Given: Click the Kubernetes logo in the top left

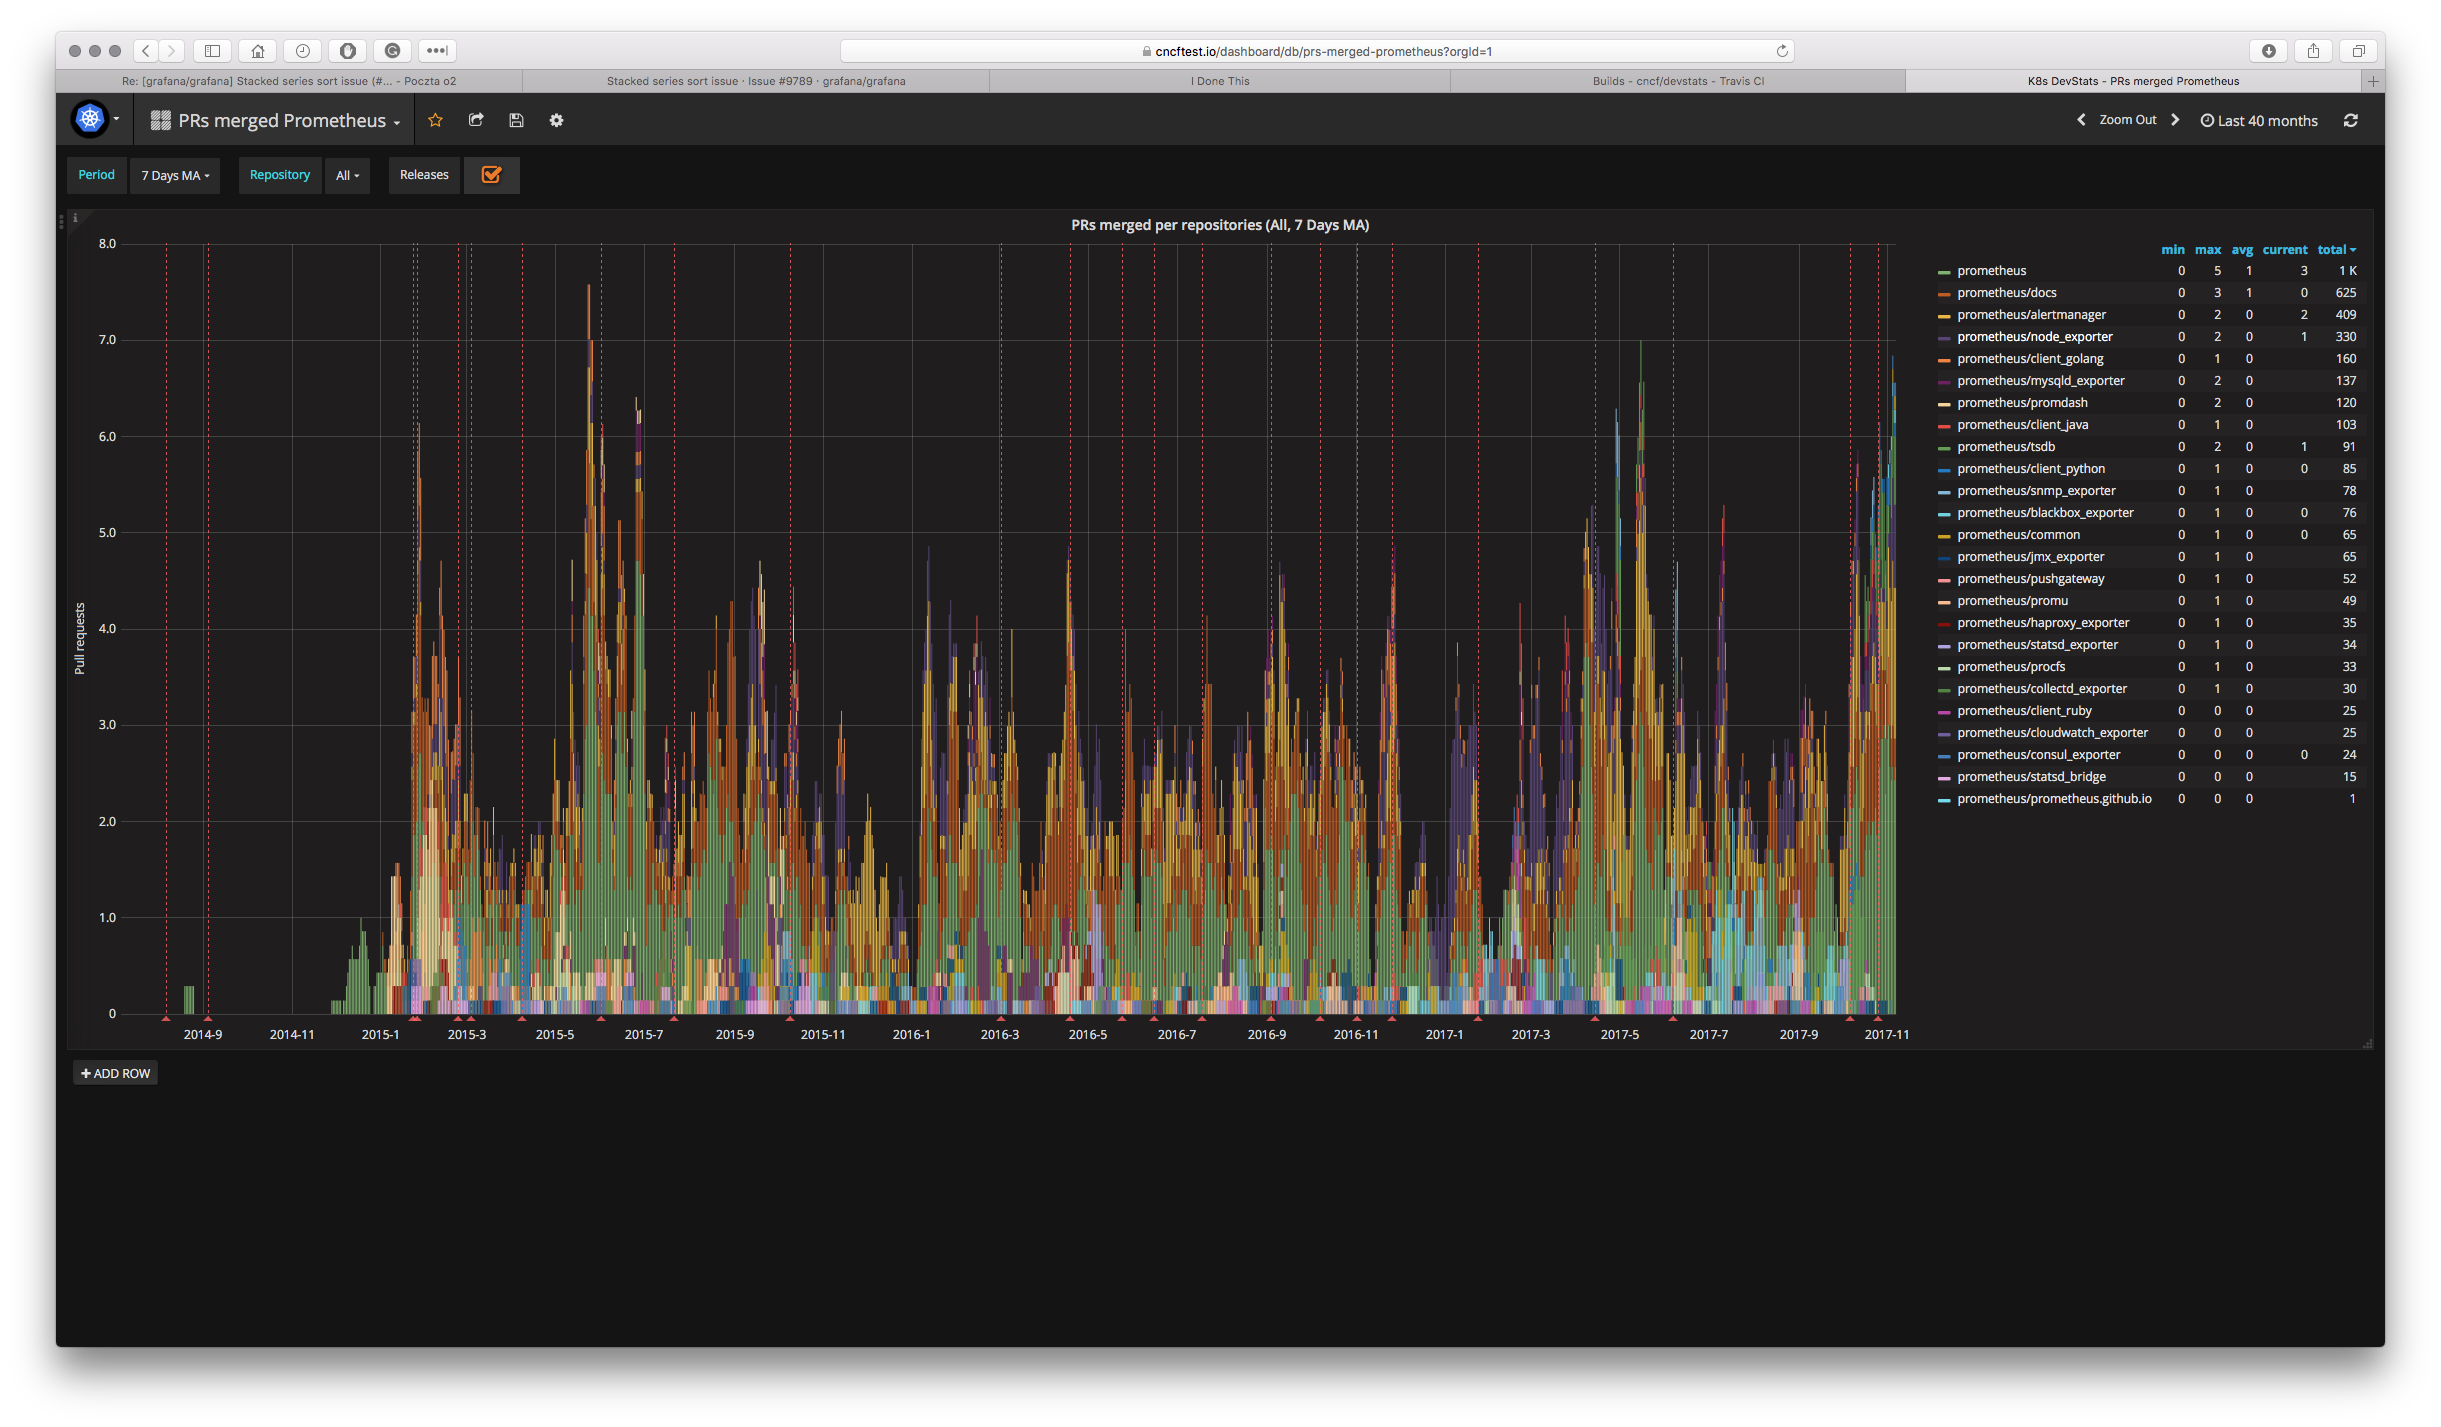Looking at the screenshot, I should pos(90,118).
